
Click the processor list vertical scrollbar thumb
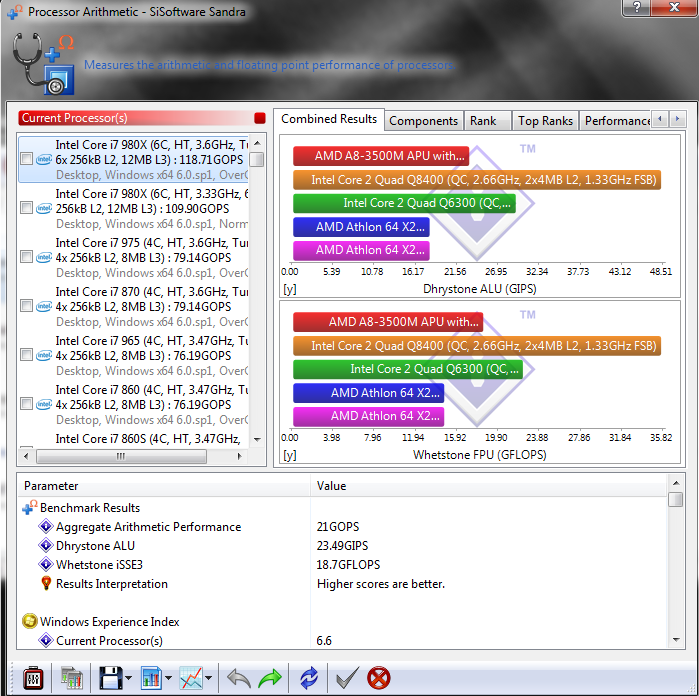257,159
